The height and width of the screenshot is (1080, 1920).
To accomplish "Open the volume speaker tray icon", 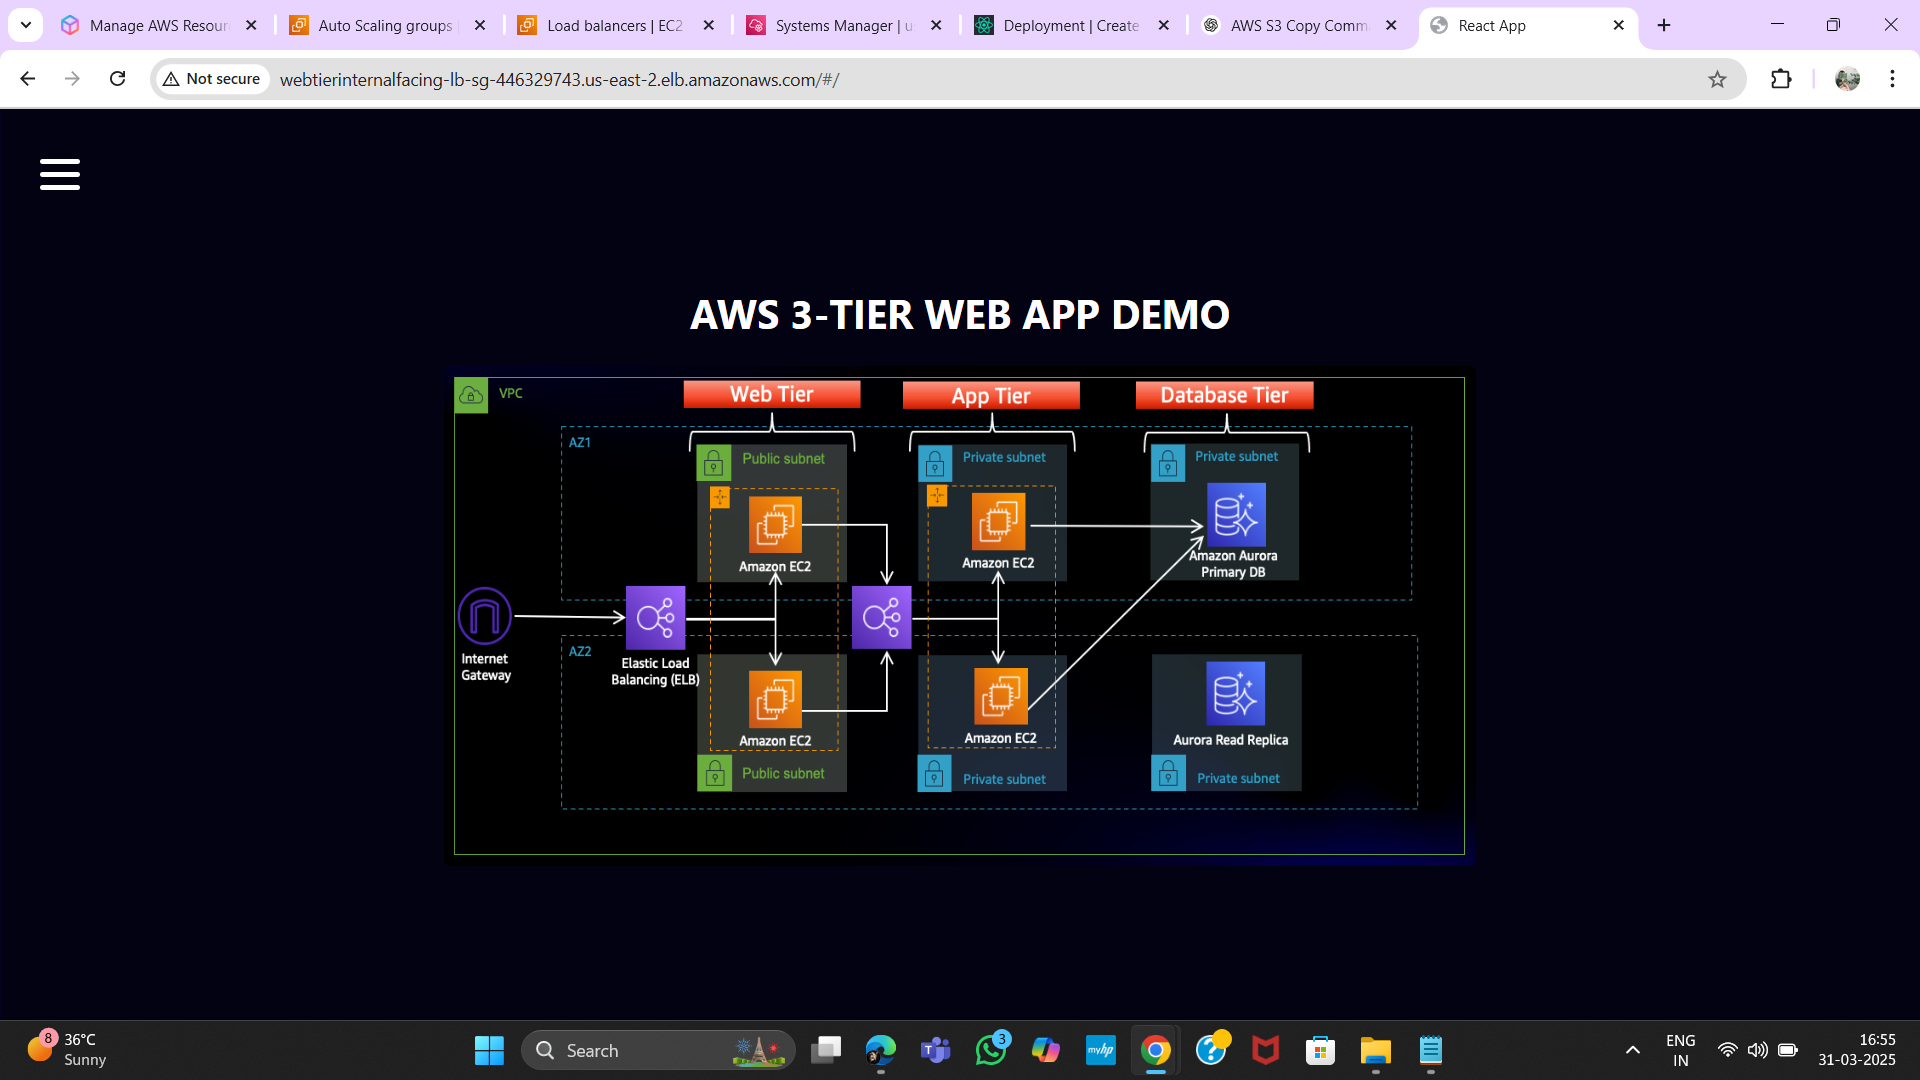I will (1757, 1050).
